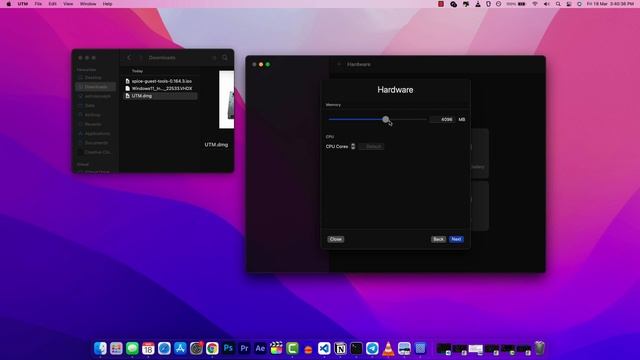
Task: Open Notion from the Dock
Action: 340,348
